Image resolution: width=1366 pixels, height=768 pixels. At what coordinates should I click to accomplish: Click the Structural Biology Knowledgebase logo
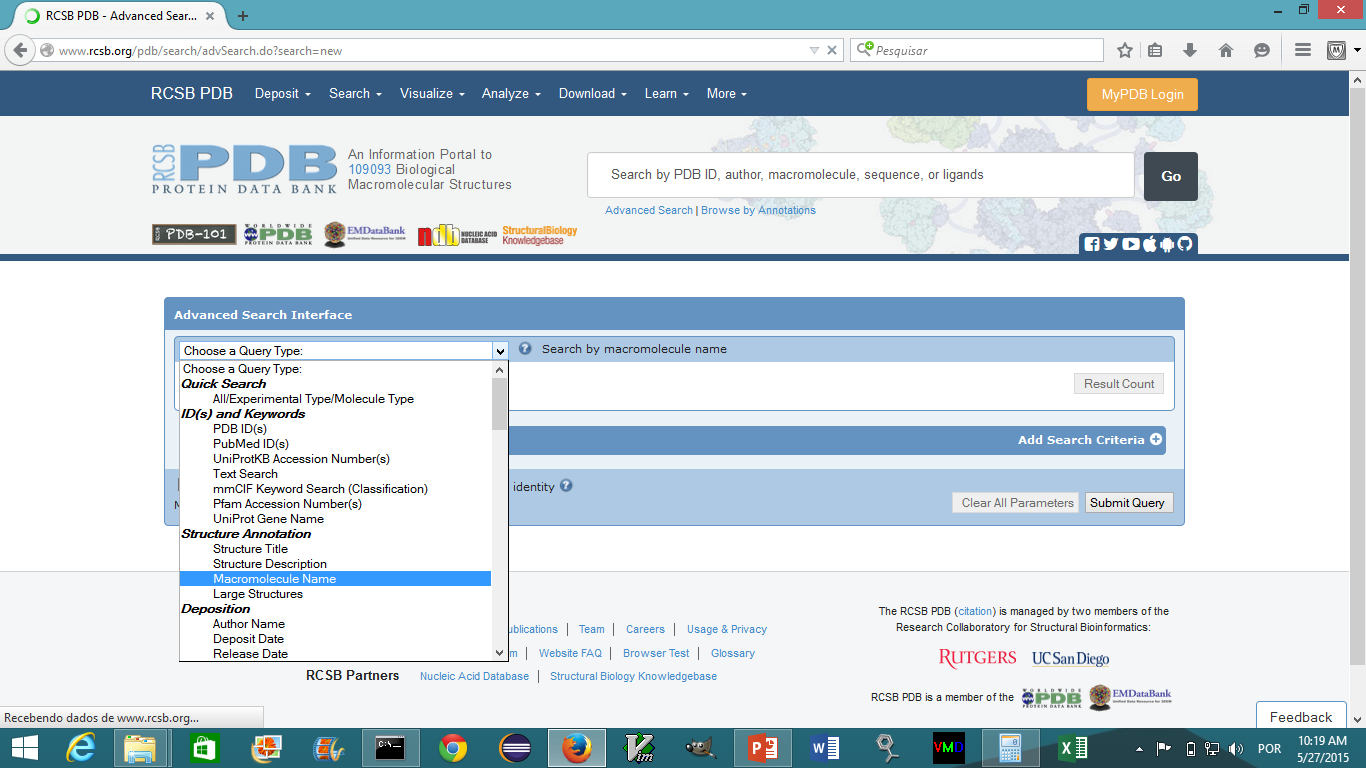(x=540, y=235)
